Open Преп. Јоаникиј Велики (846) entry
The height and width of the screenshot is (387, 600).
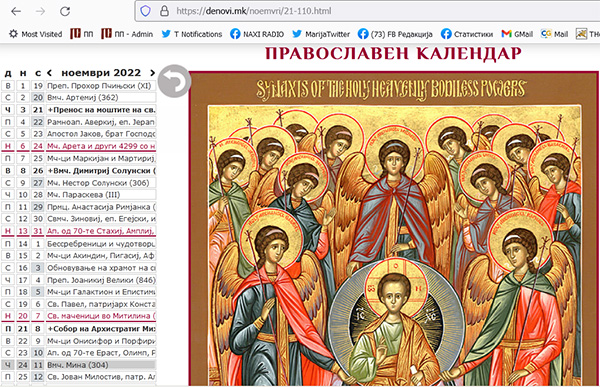101,280
